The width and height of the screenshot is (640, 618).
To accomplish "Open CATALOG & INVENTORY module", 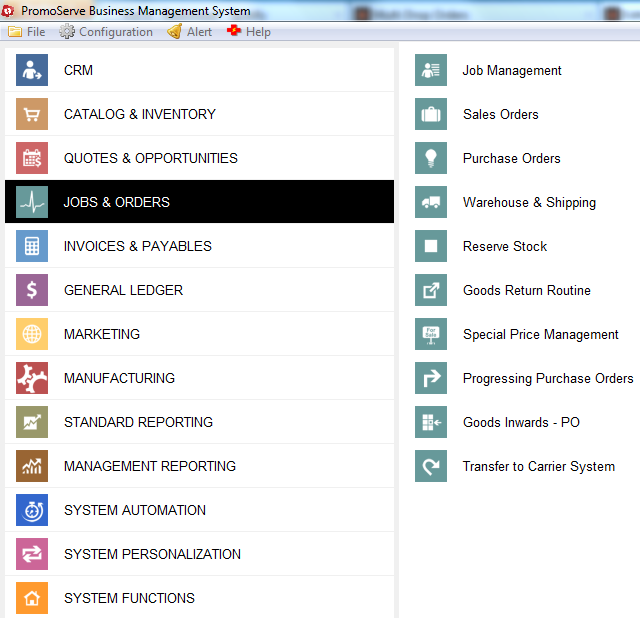I will (200, 114).
